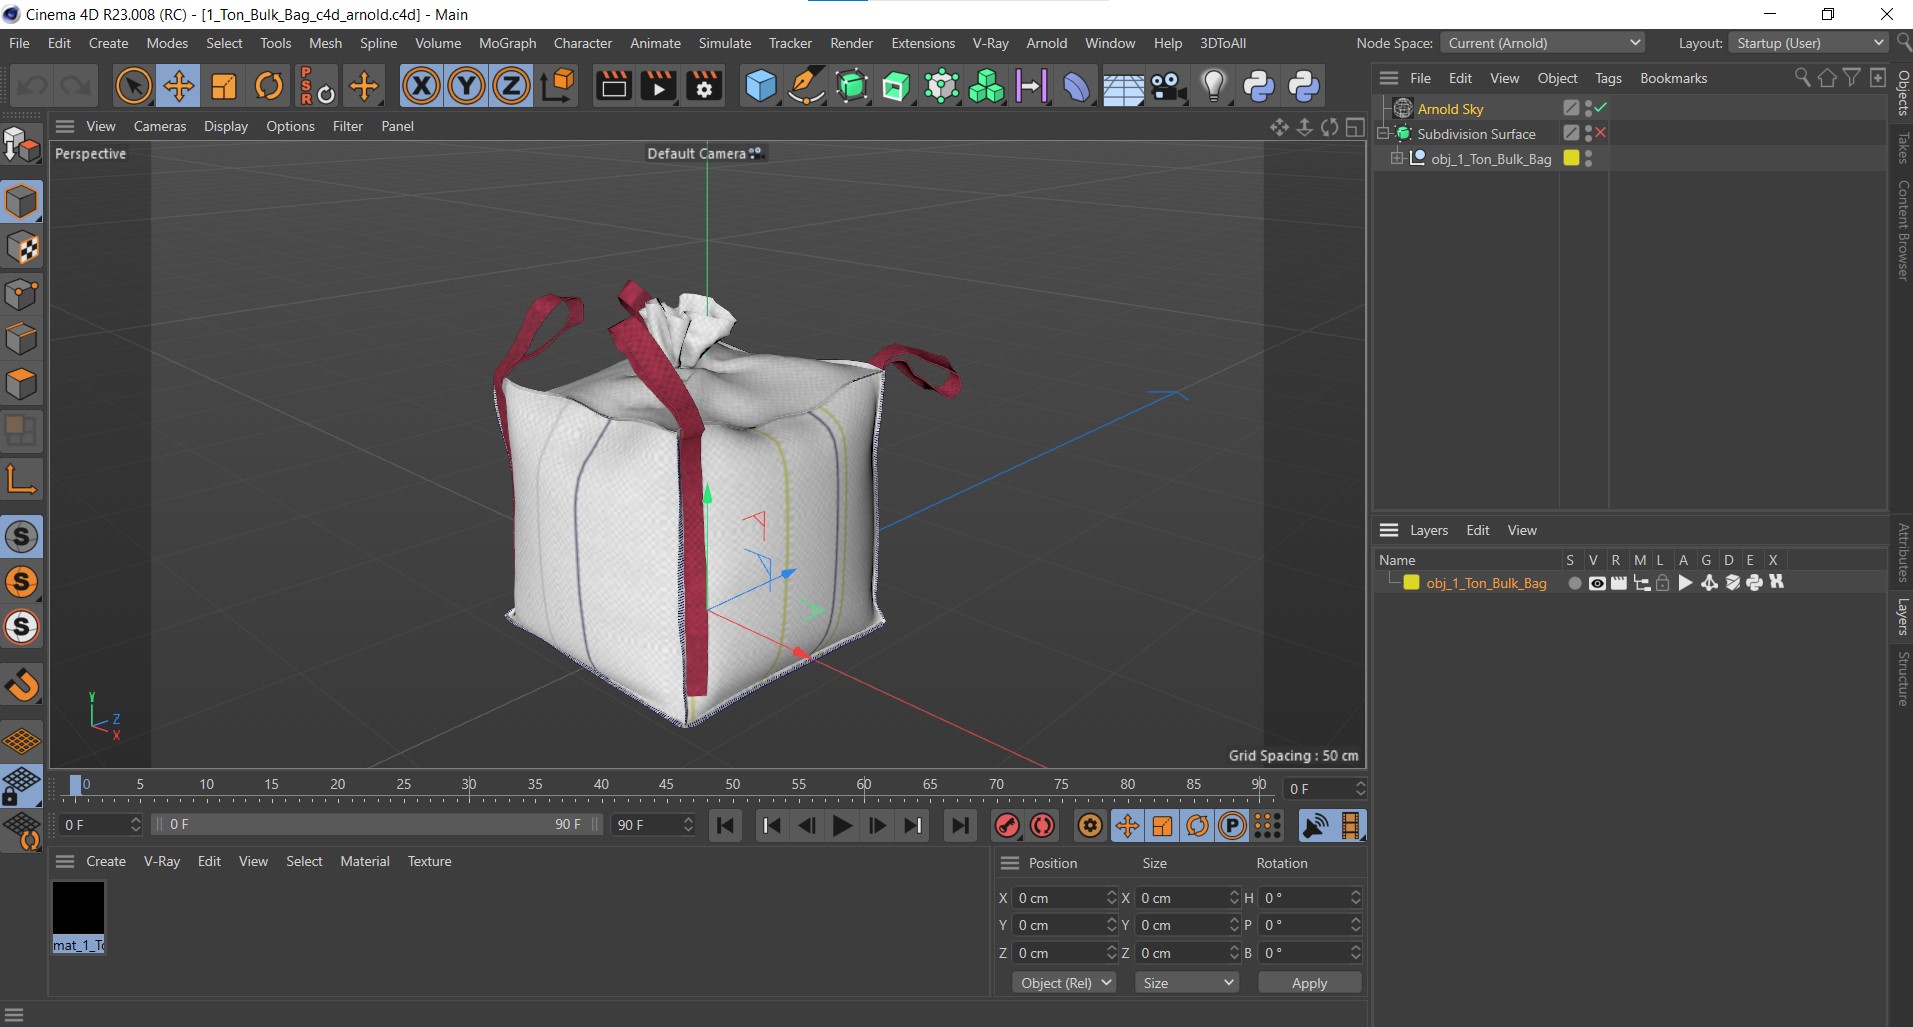This screenshot has height=1027, width=1913.
Task: Click the Undo arrow icon
Action: point(32,86)
